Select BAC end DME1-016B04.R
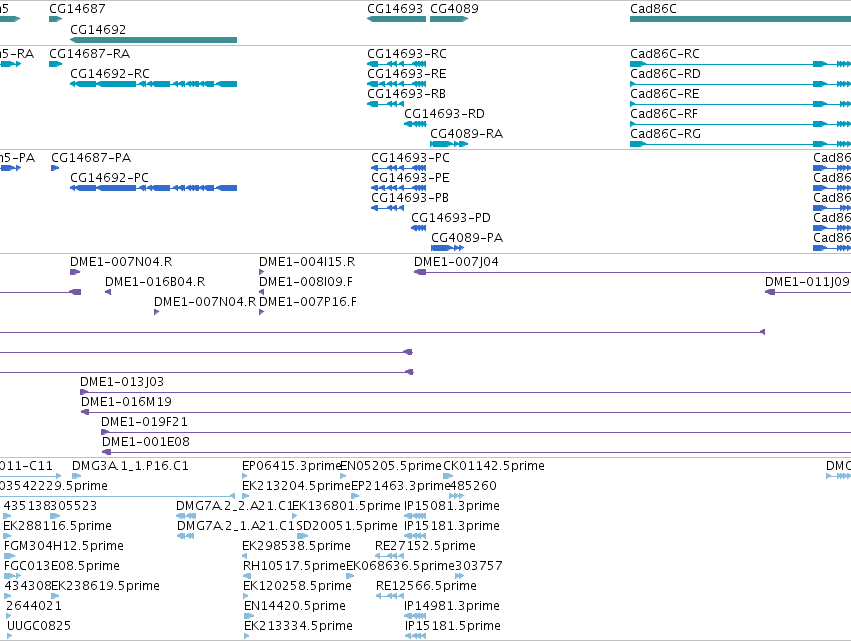 [155, 282]
